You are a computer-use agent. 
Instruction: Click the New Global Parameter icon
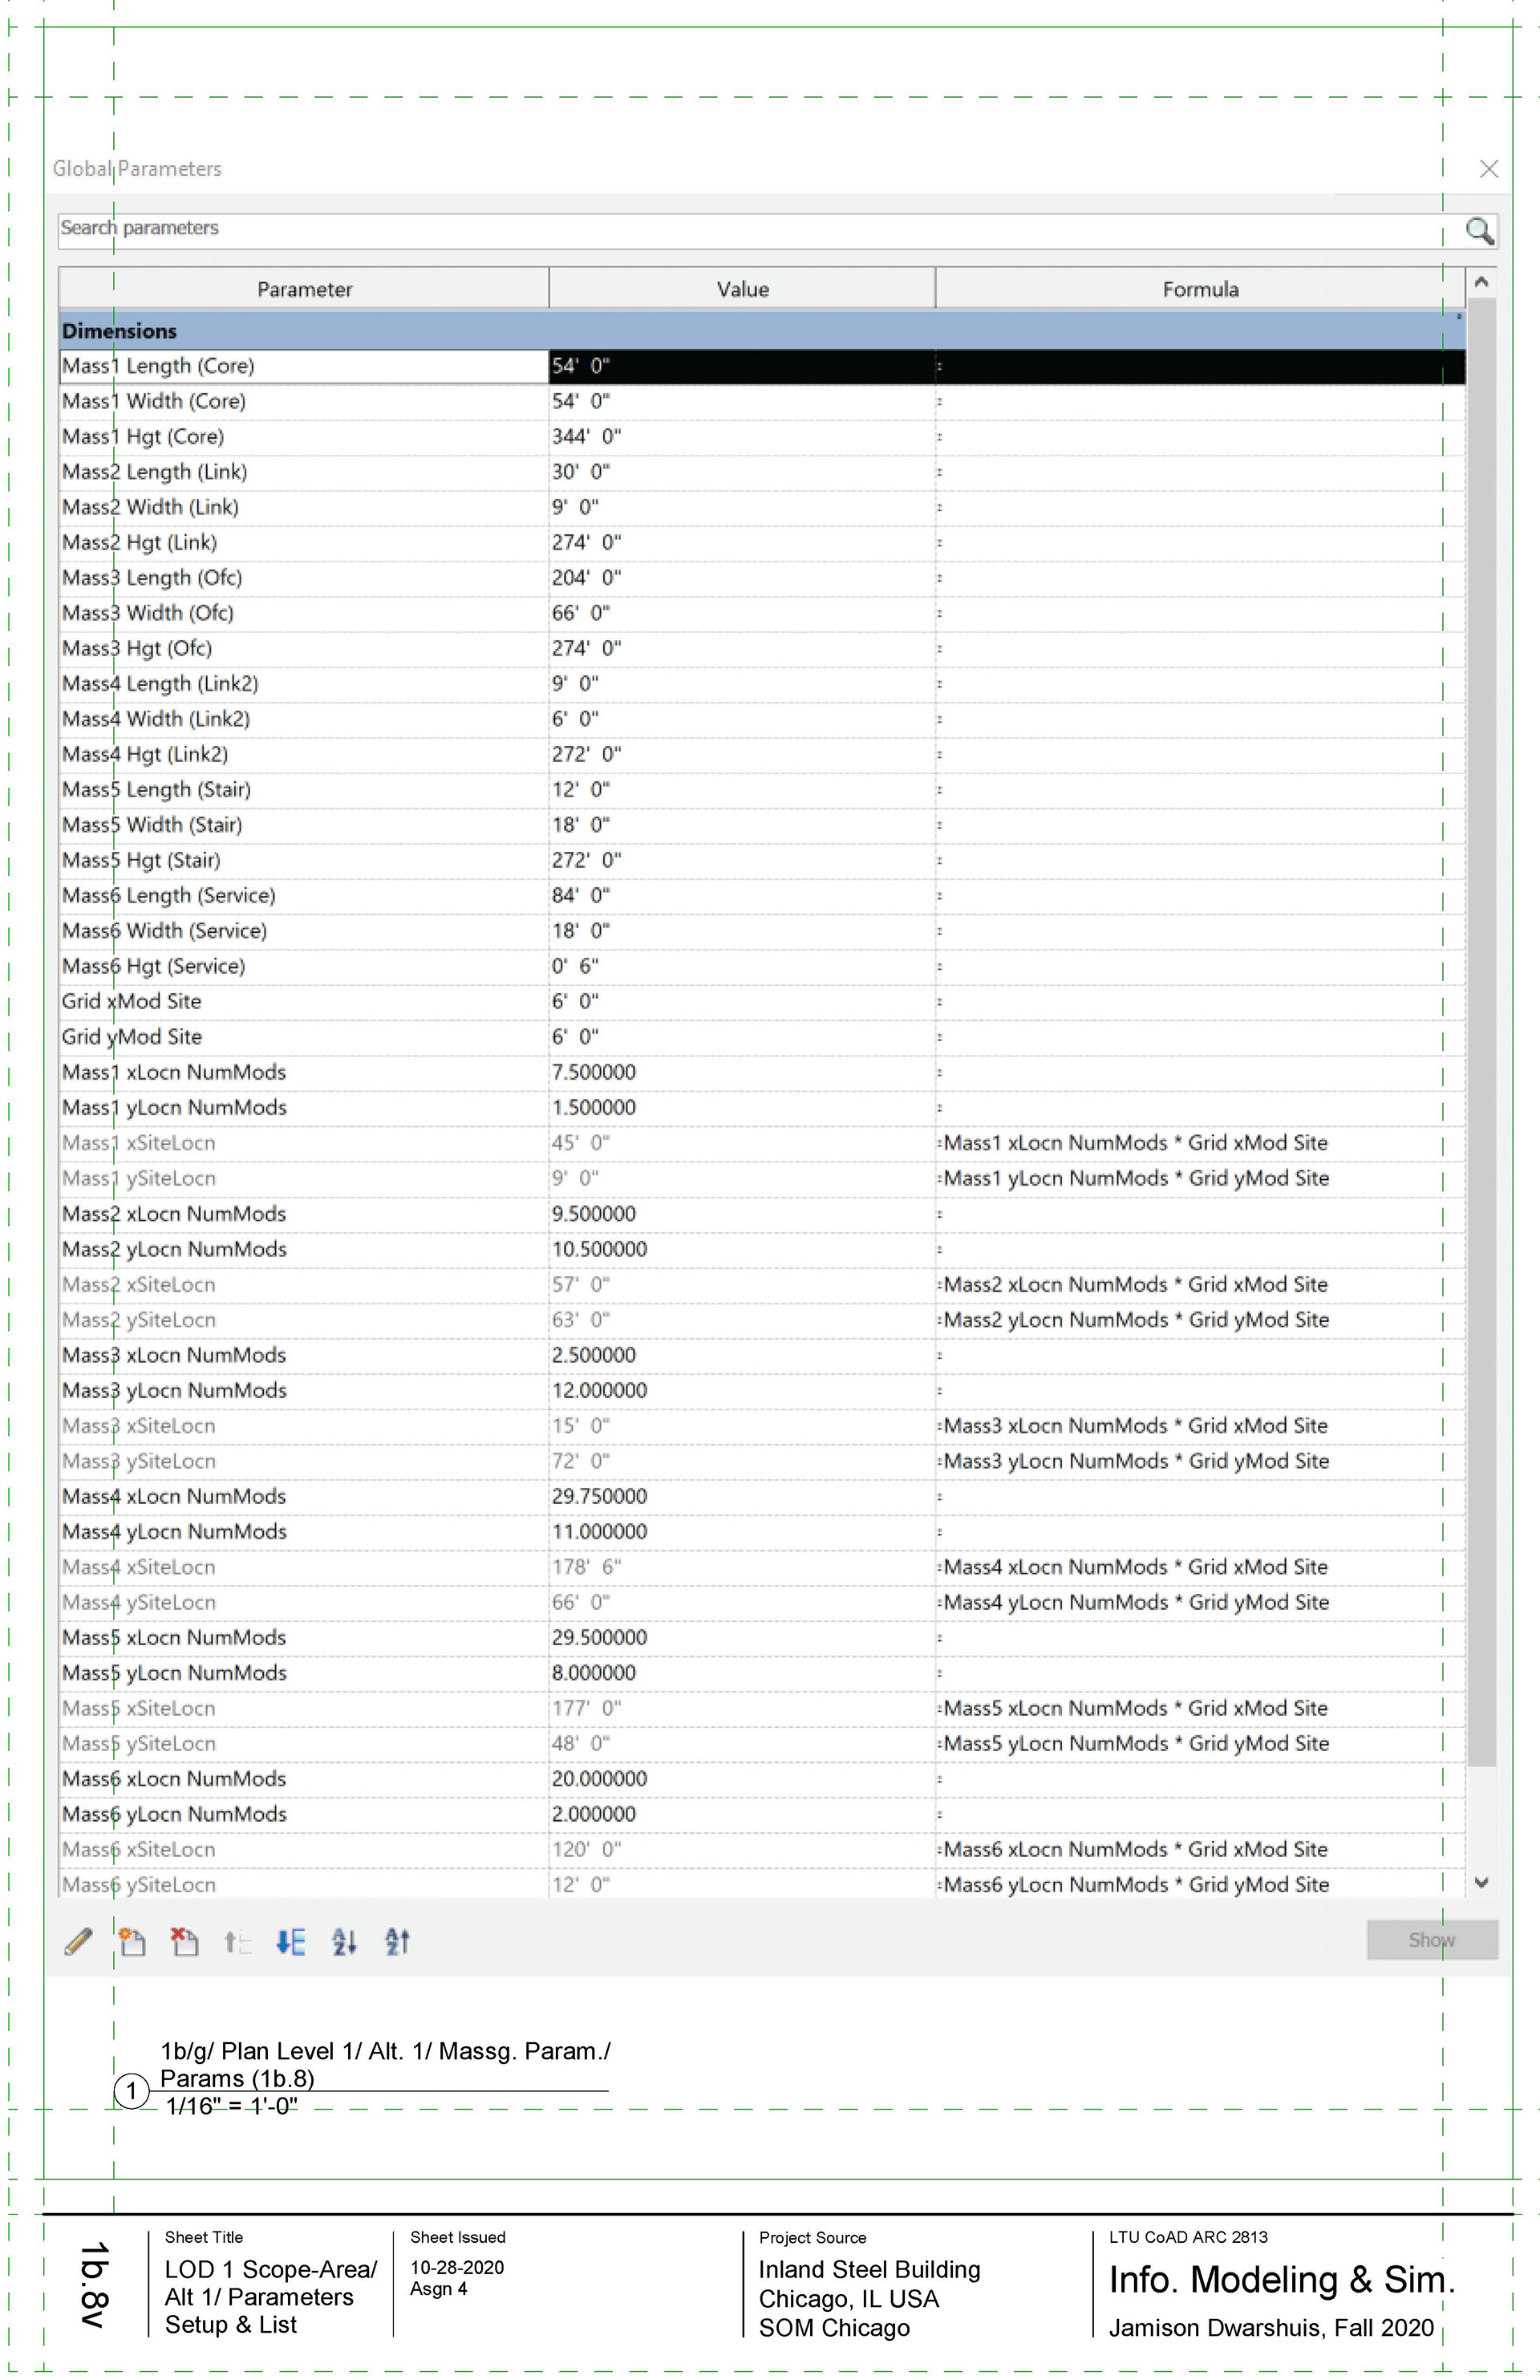pyautogui.click(x=131, y=1941)
